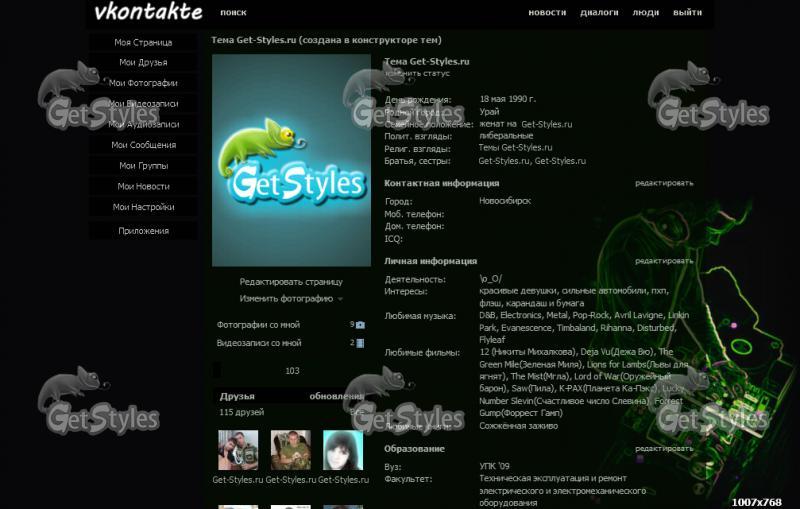Open first friend's thumbnail photo
Viewport: 800px width, 509px height.
tap(238, 450)
